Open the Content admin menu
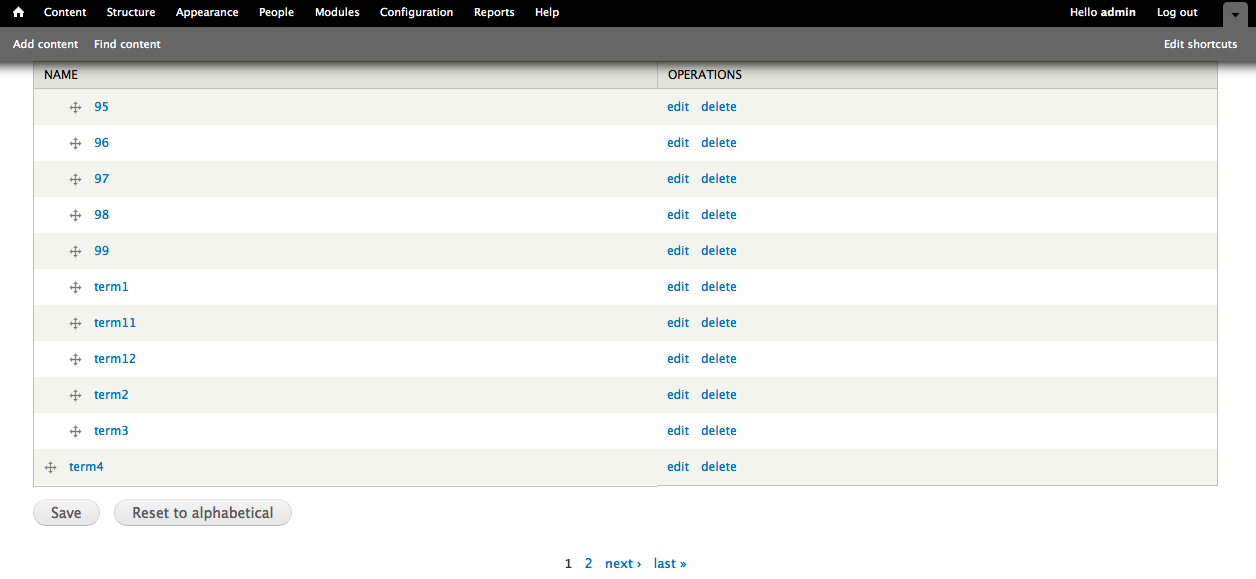1256x579 pixels. (x=65, y=13)
